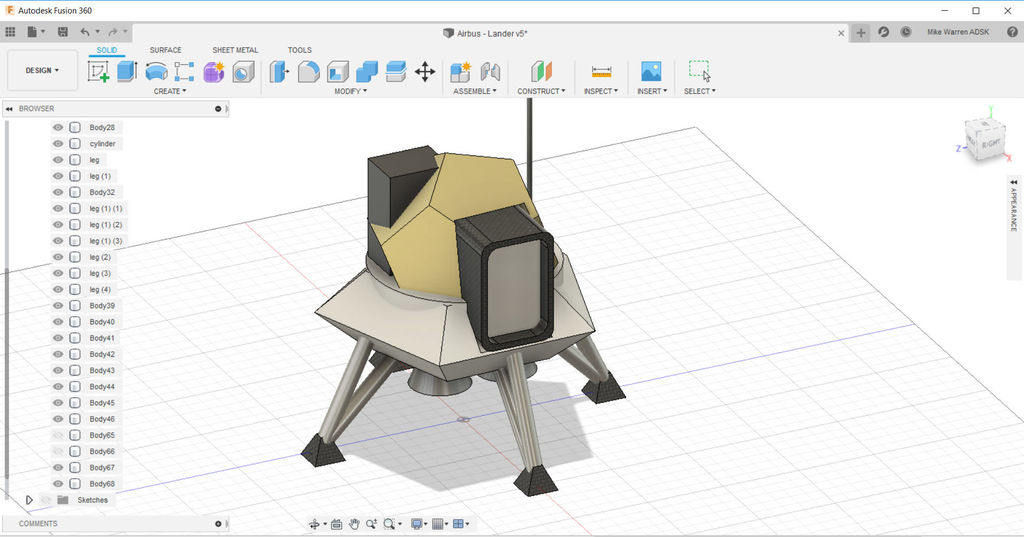This screenshot has width=1024, height=537.
Task: Expand the COMMENTS panel
Action: tap(218, 524)
